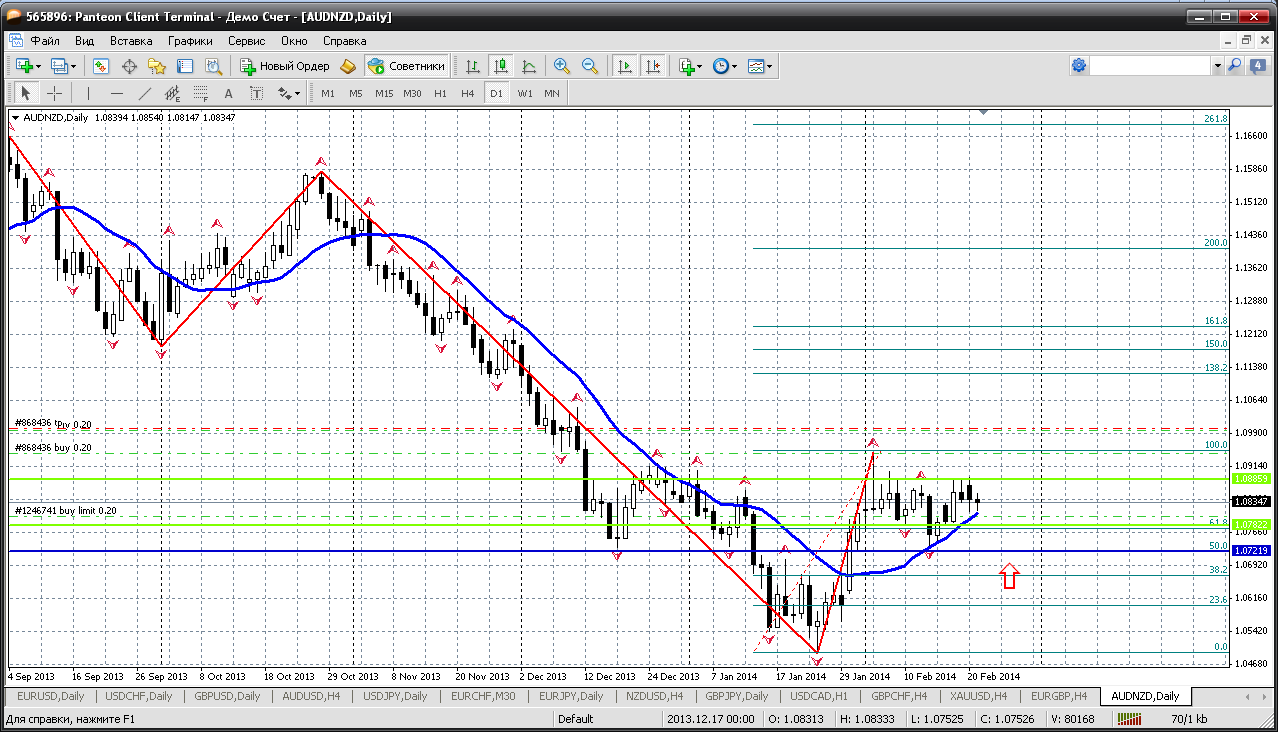
Task: Zoom out of the chart
Action: (x=590, y=66)
